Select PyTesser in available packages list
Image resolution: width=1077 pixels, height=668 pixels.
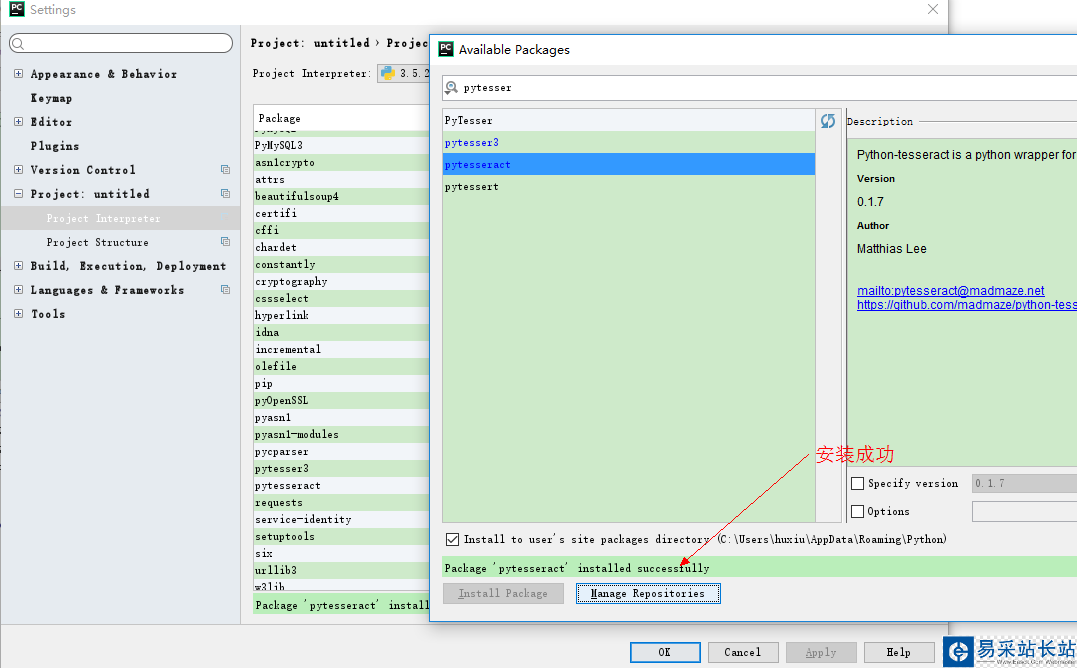(x=628, y=120)
